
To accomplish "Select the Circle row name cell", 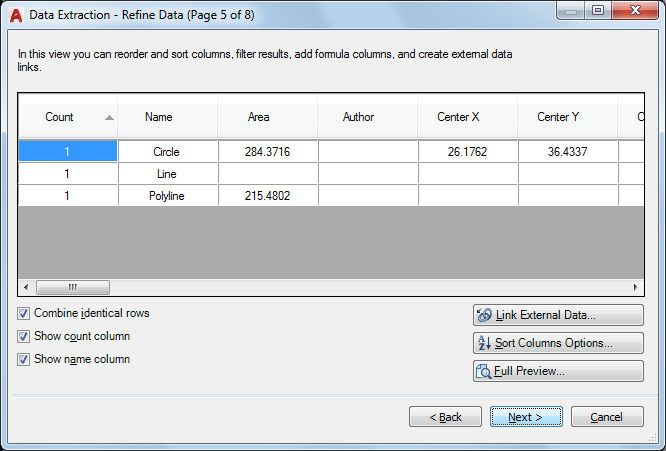I will (167, 151).
